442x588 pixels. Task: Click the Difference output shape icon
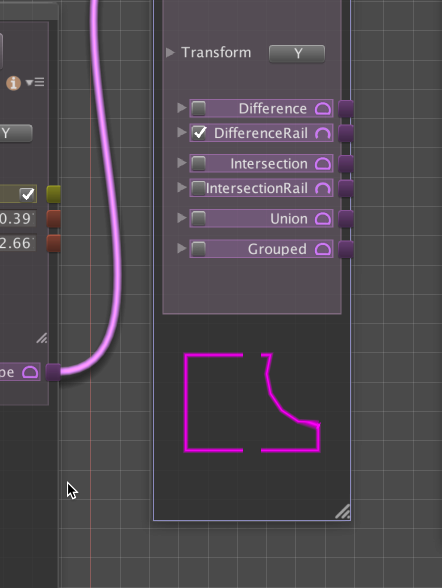(323, 109)
